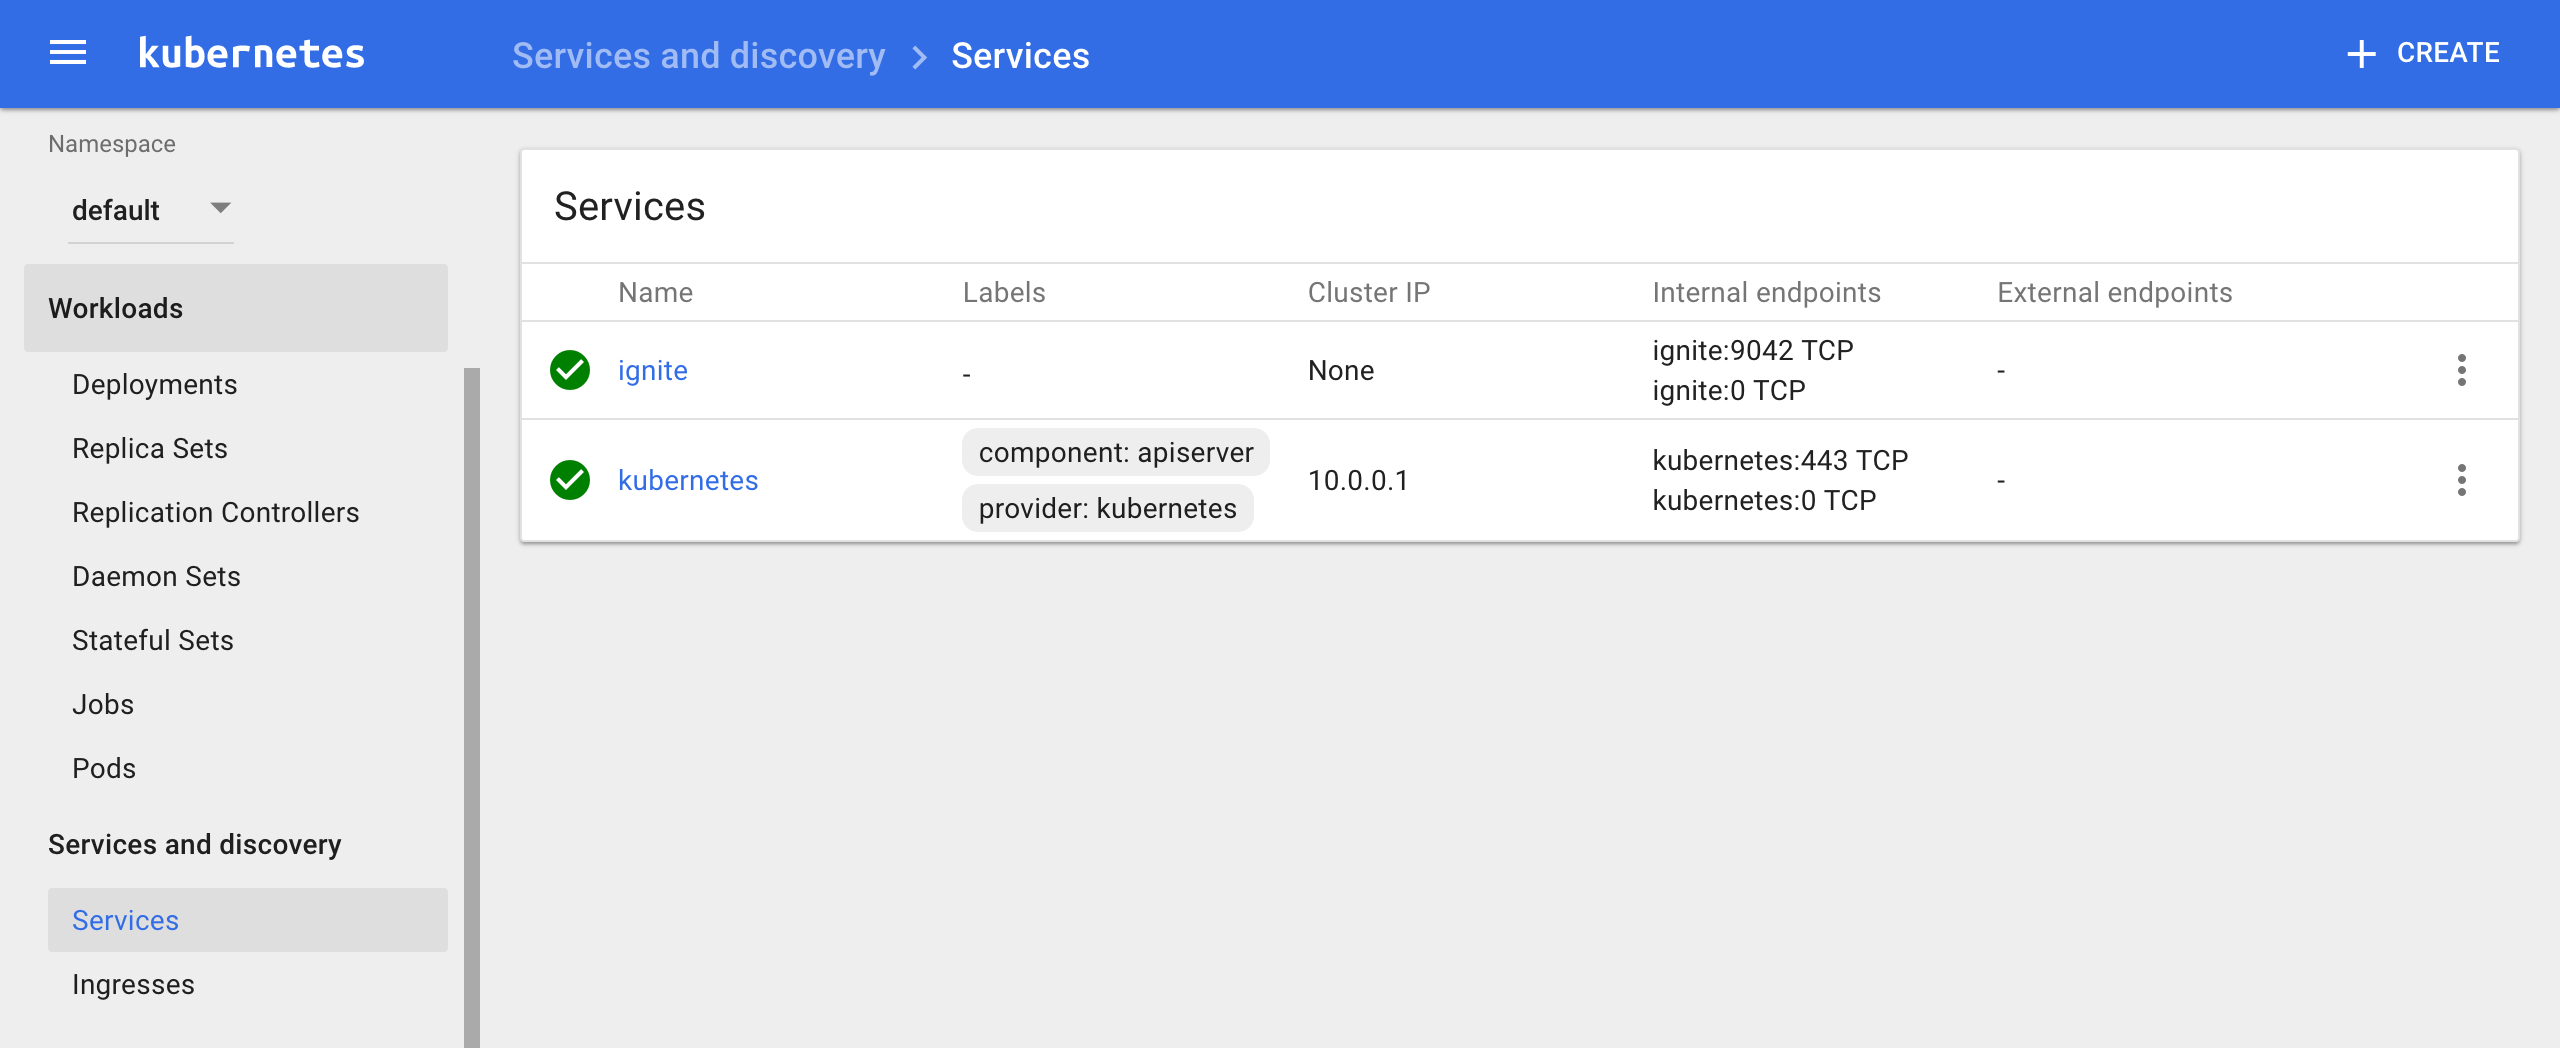This screenshot has width=2560, height=1048.
Task: Click the Name column header
Action: (x=656, y=292)
